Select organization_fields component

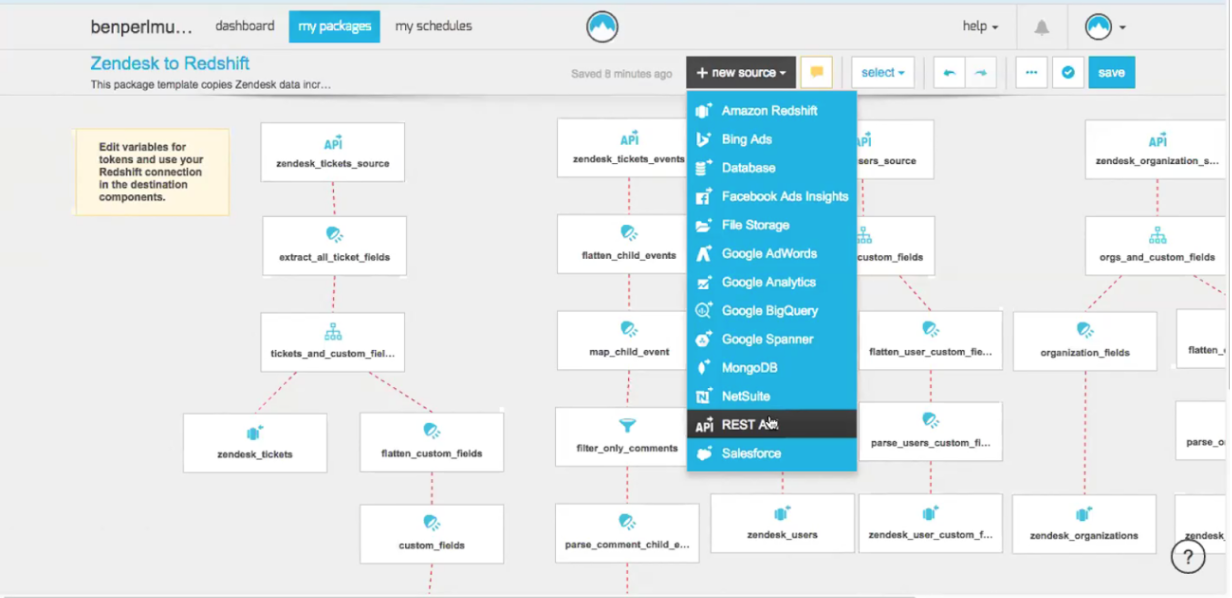pyautogui.click(x=1085, y=342)
